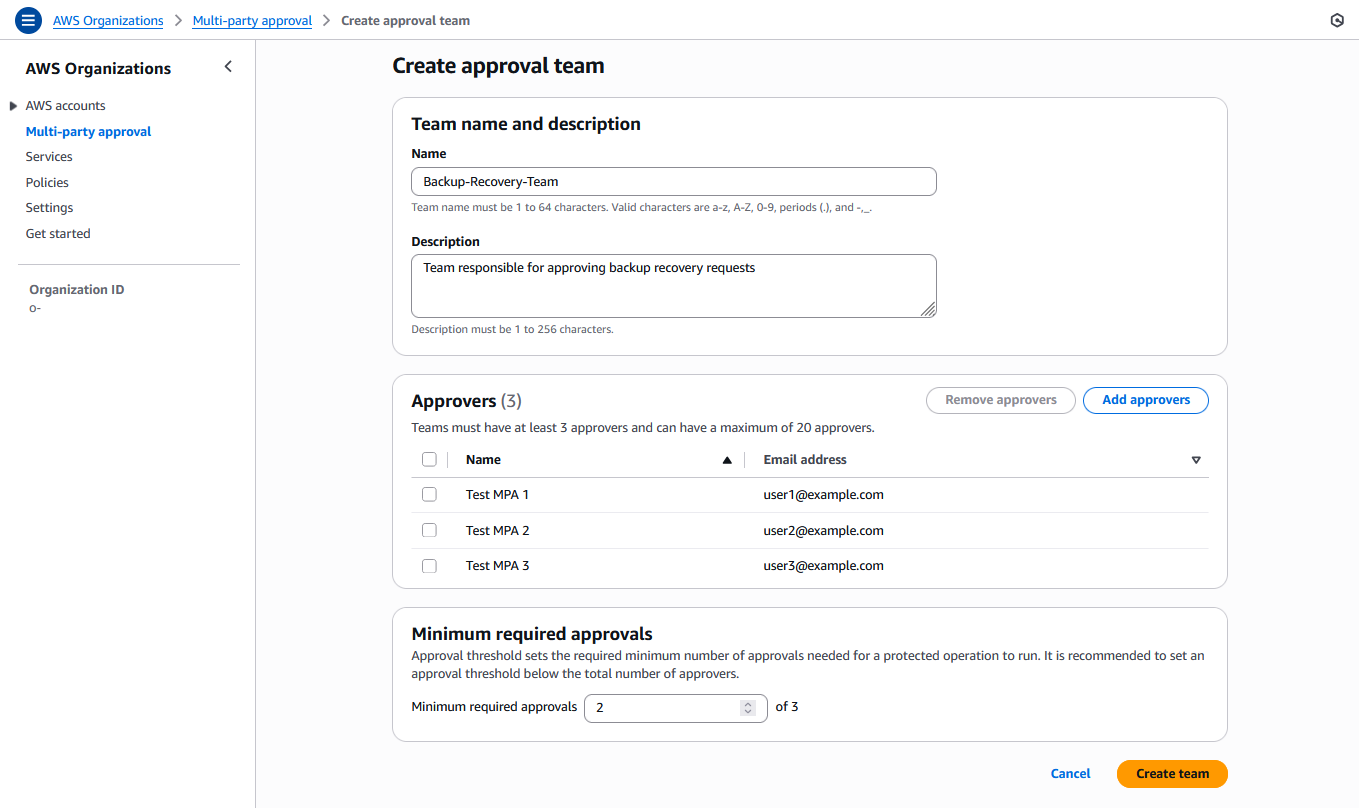Click the Description textarea resize handle

pos(931,311)
